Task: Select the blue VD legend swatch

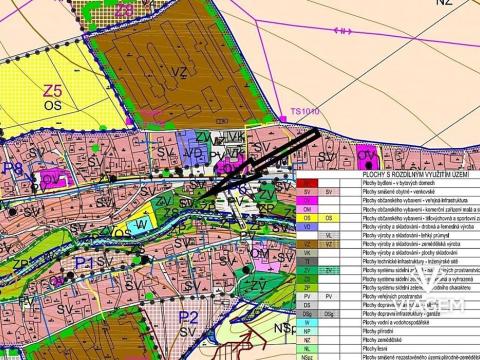Action: click(x=307, y=227)
